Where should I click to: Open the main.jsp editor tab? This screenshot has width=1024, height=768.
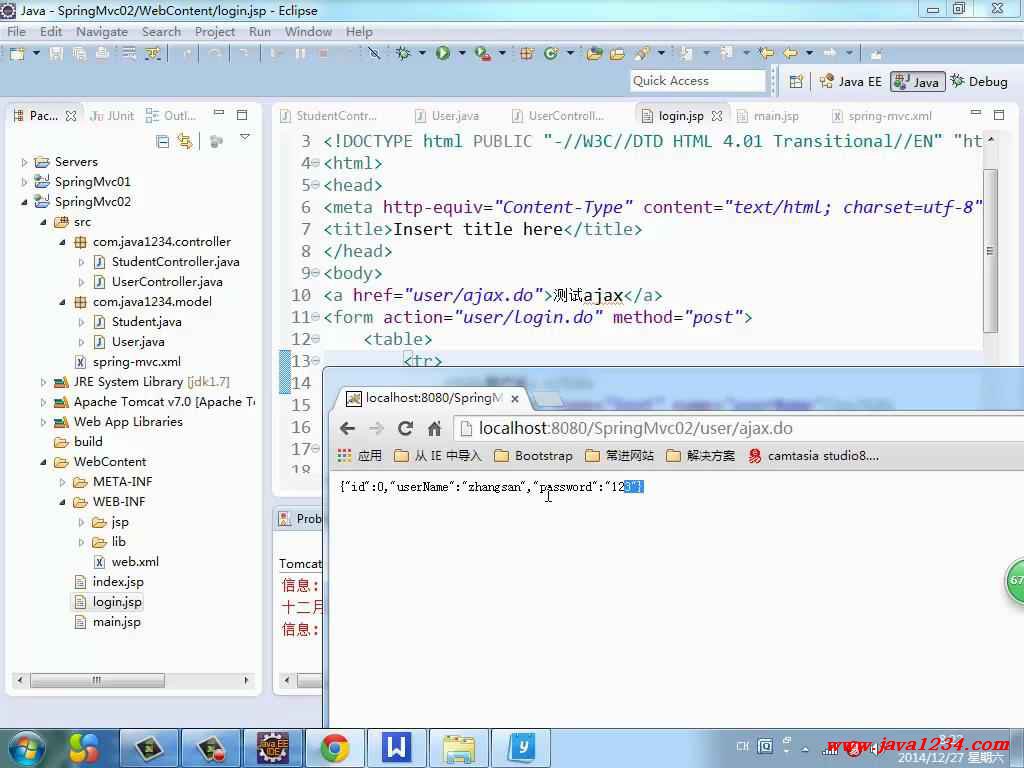tap(768, 116)
